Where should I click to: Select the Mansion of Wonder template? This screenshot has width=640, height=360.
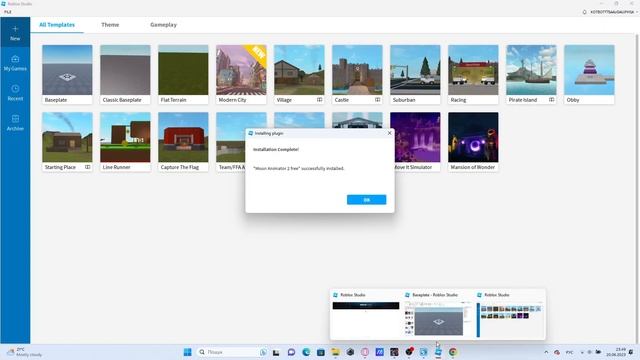[473, 142]
